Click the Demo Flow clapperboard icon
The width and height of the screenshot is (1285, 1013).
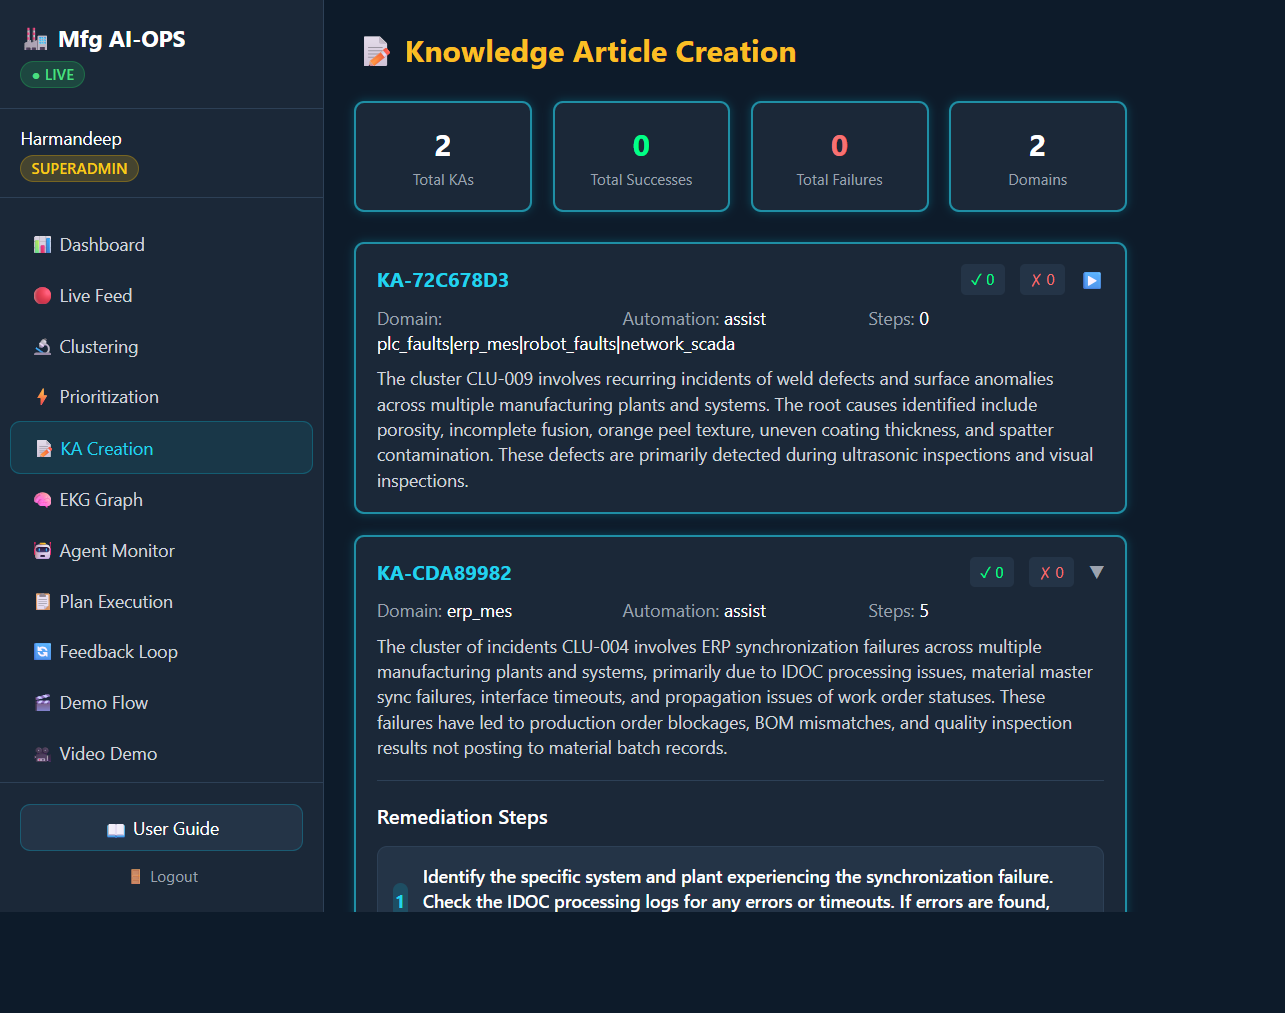(x=42, y=703)
